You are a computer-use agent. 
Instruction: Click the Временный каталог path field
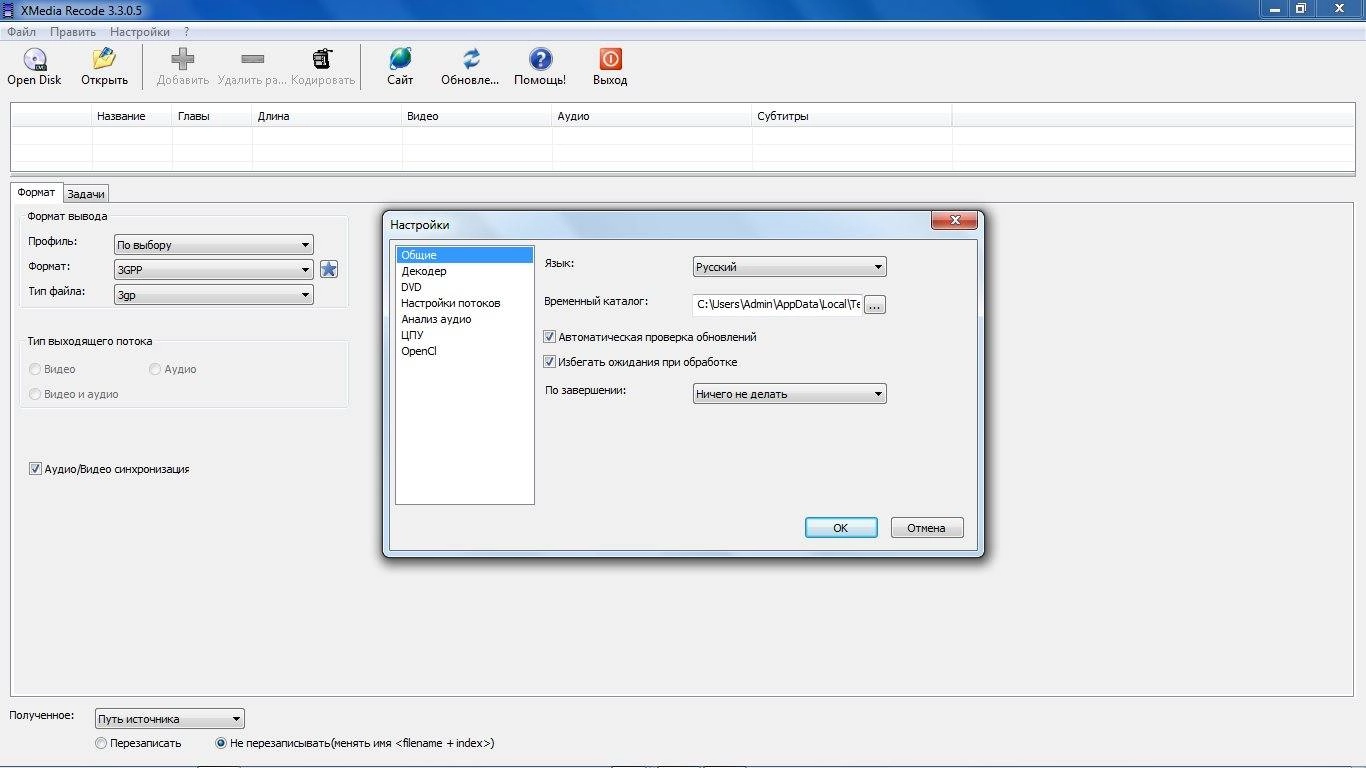click(x=777, y=305)
